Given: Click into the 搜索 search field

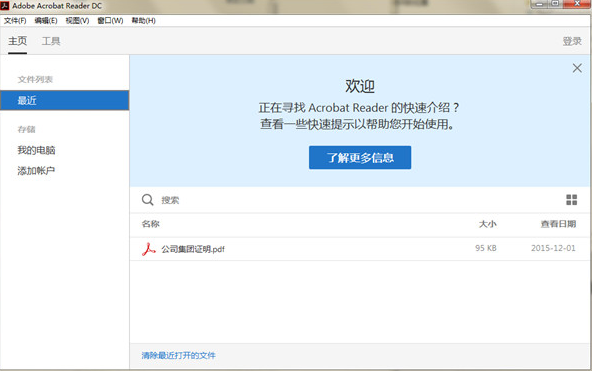Looking at the screenshot, I should 359,200.
